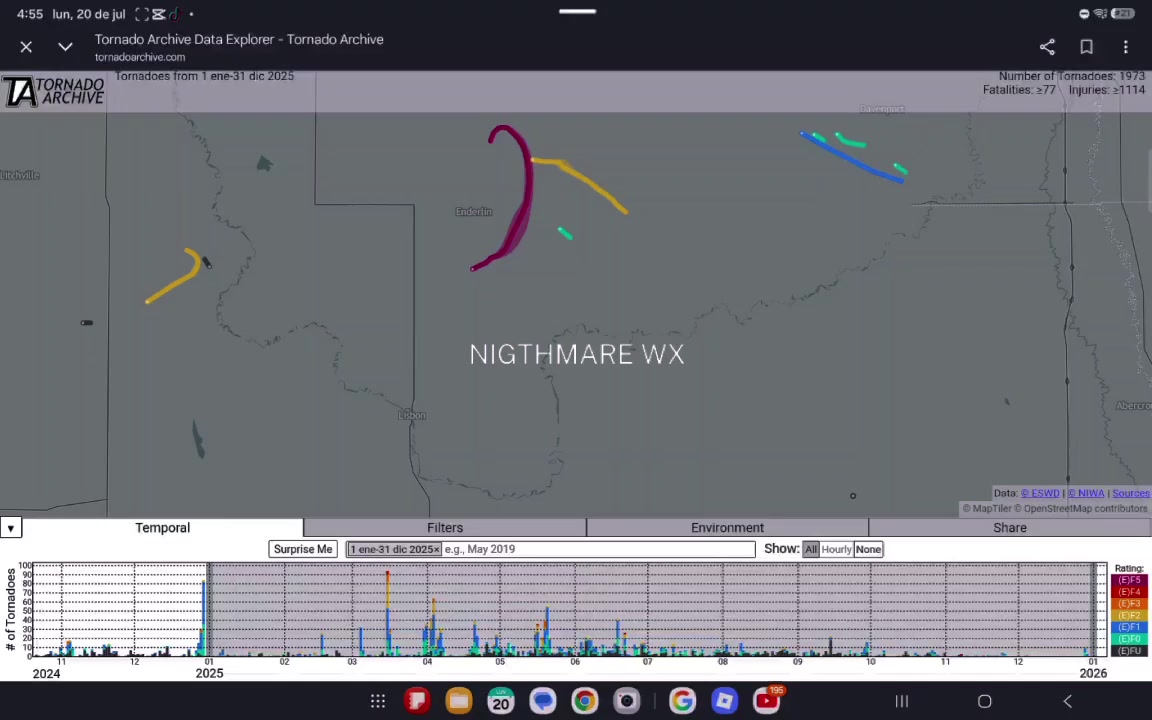
Task: Click the tallest March 2025 histogram bar
Action: click(387, 613)
